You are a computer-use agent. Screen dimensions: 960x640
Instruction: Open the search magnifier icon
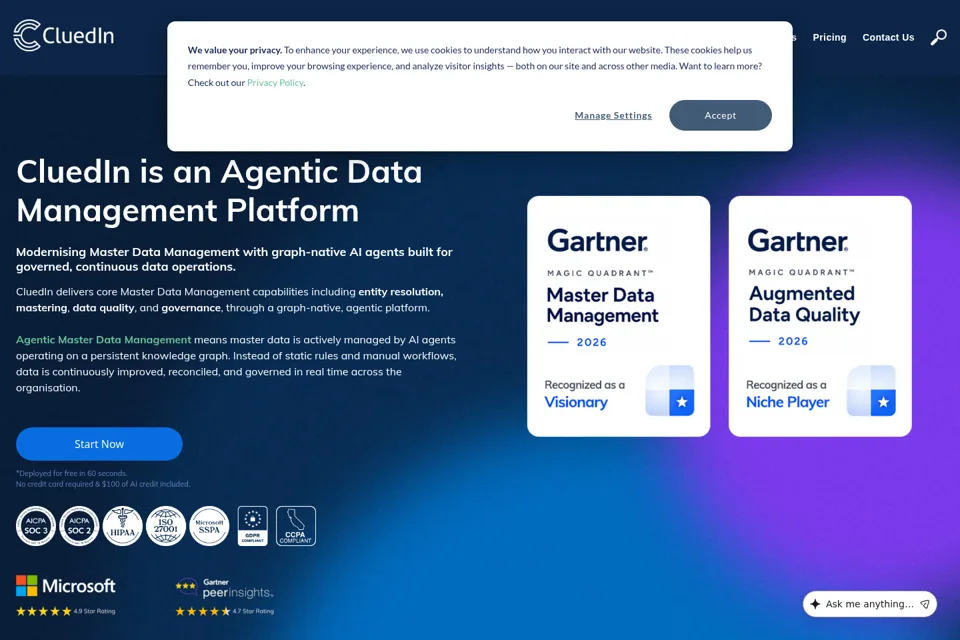tap(938, 37)
